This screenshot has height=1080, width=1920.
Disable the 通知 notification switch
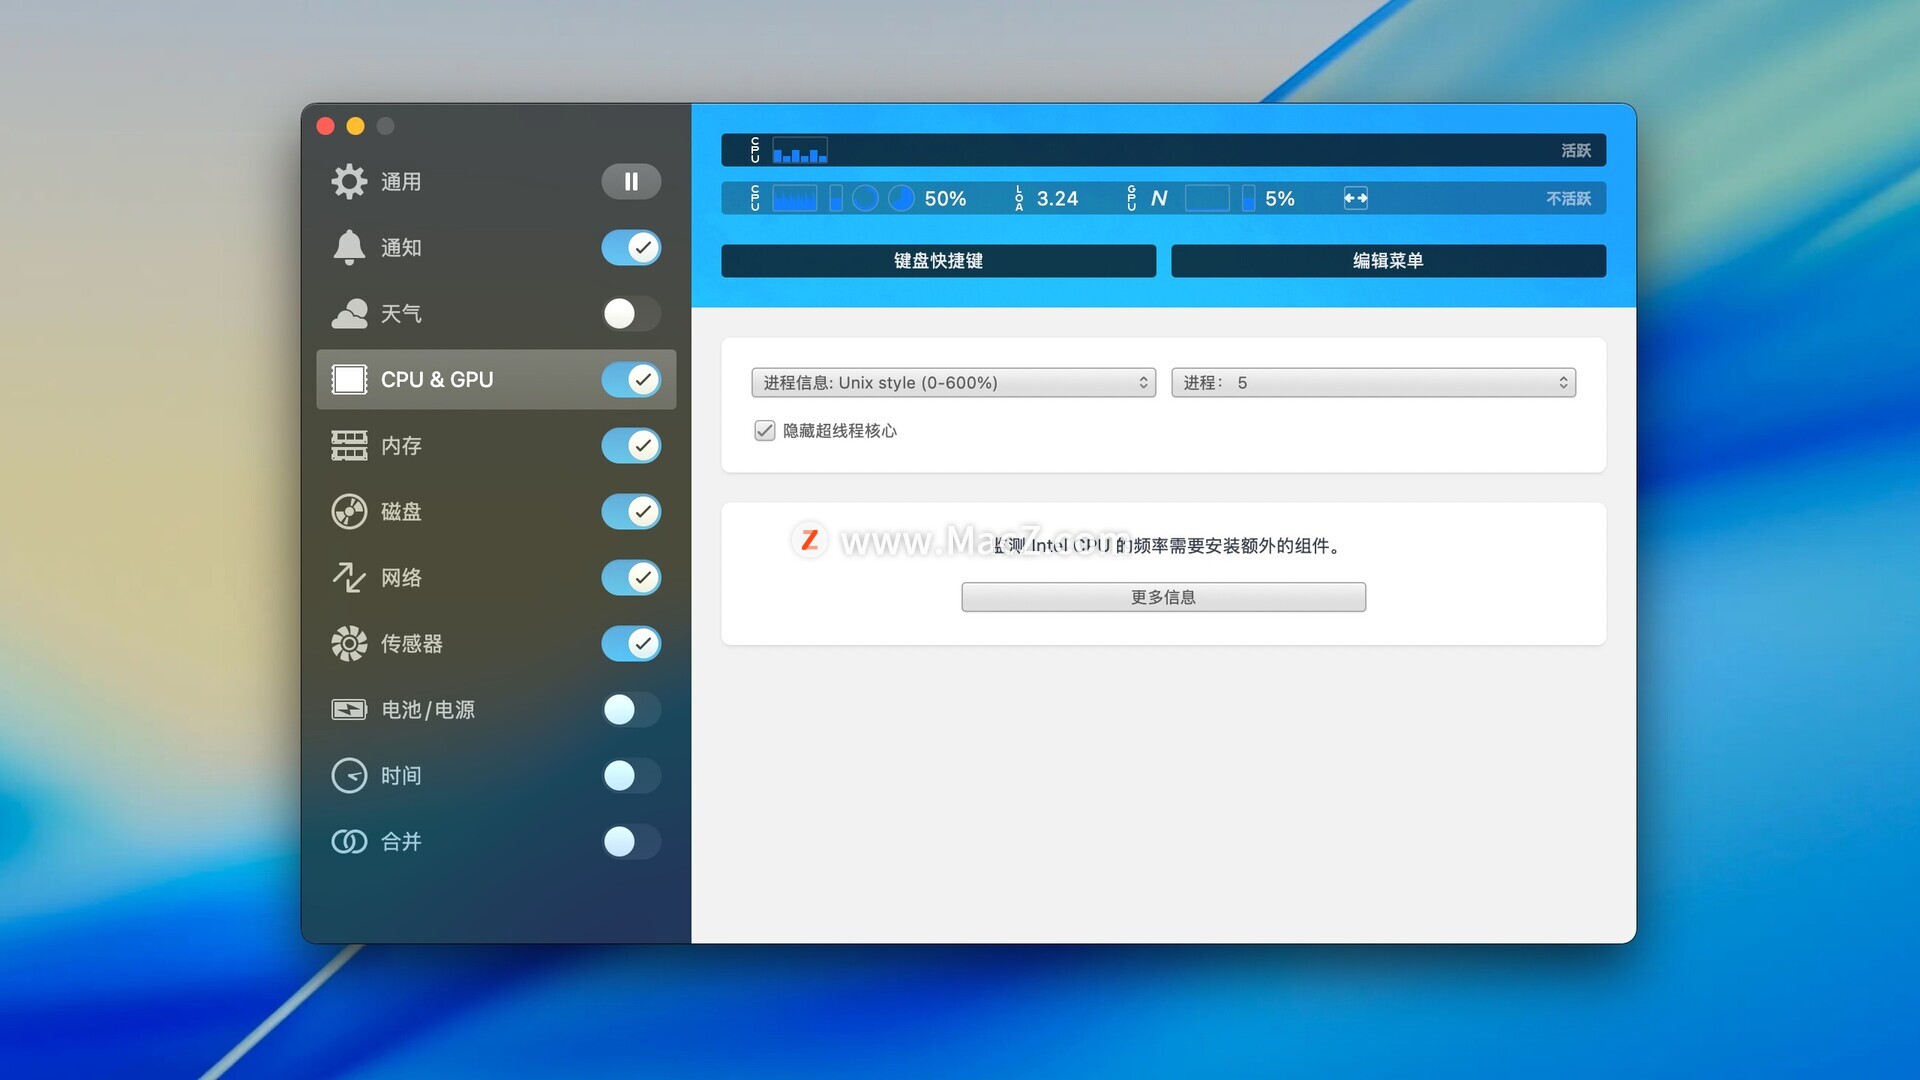[630, 247]
